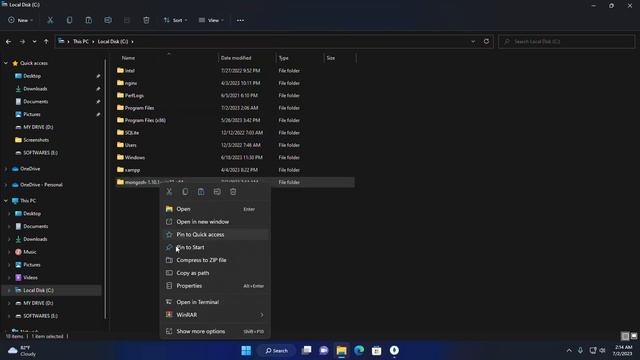Switch to the large thumbnails view icon in the status bar
Screen dimensions: 640x360
pos(633,336)
